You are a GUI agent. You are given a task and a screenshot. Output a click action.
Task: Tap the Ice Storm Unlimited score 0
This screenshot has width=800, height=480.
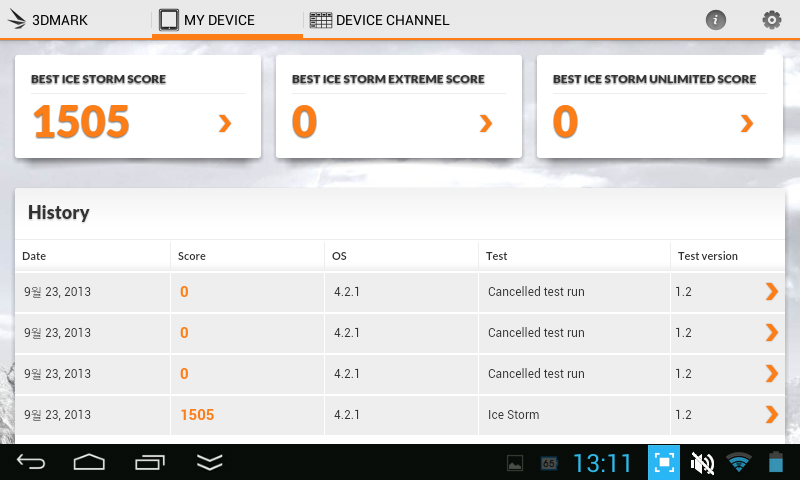565,121
